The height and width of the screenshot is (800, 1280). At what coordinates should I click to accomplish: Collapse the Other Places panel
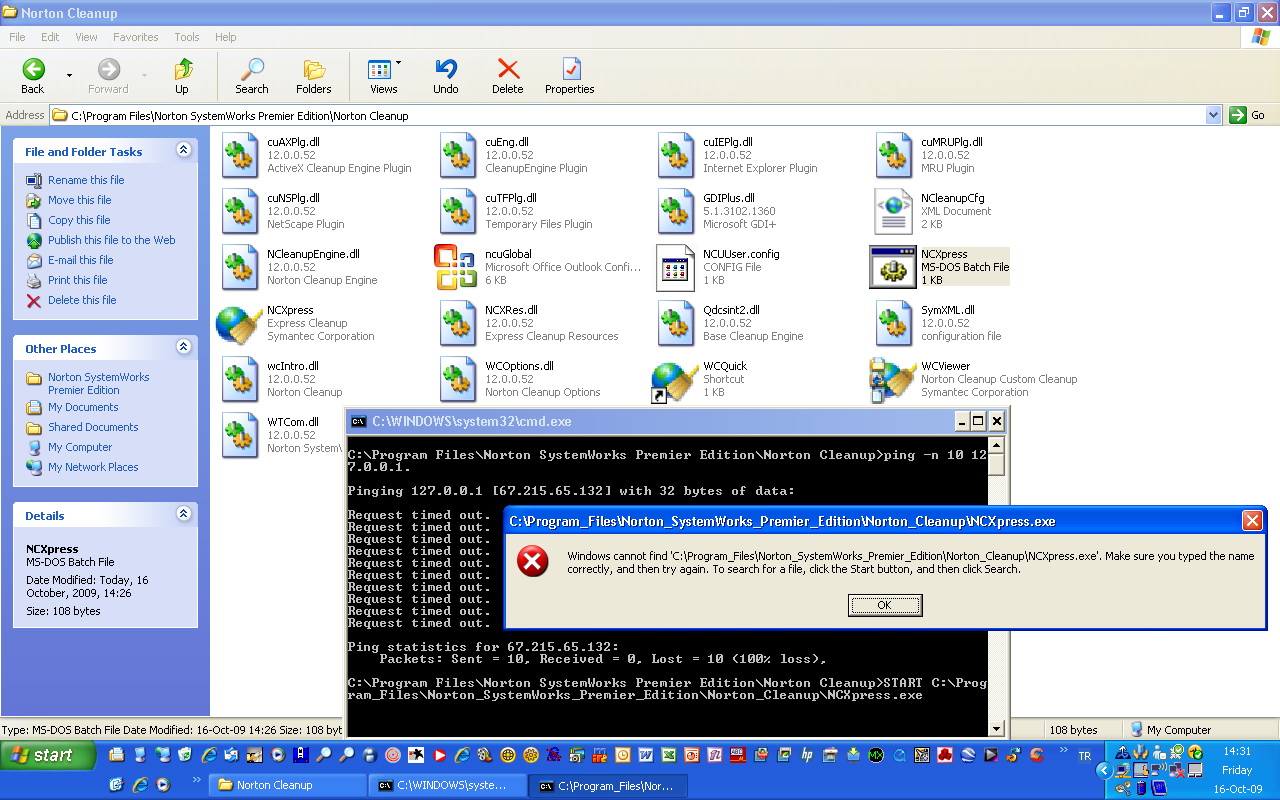coord(183,347)
